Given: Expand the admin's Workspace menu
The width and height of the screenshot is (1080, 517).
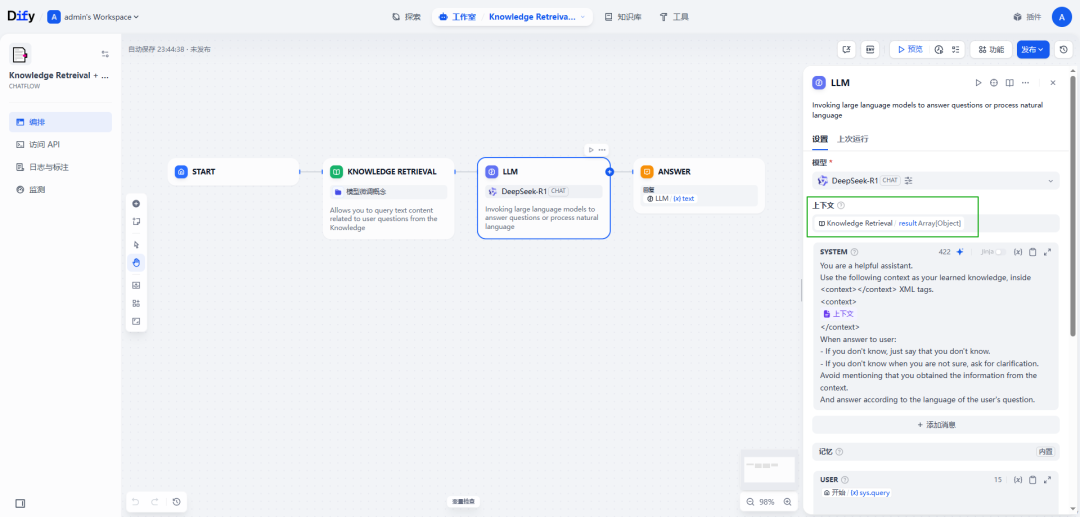Looking at the screenshot, I should [94, 17].
